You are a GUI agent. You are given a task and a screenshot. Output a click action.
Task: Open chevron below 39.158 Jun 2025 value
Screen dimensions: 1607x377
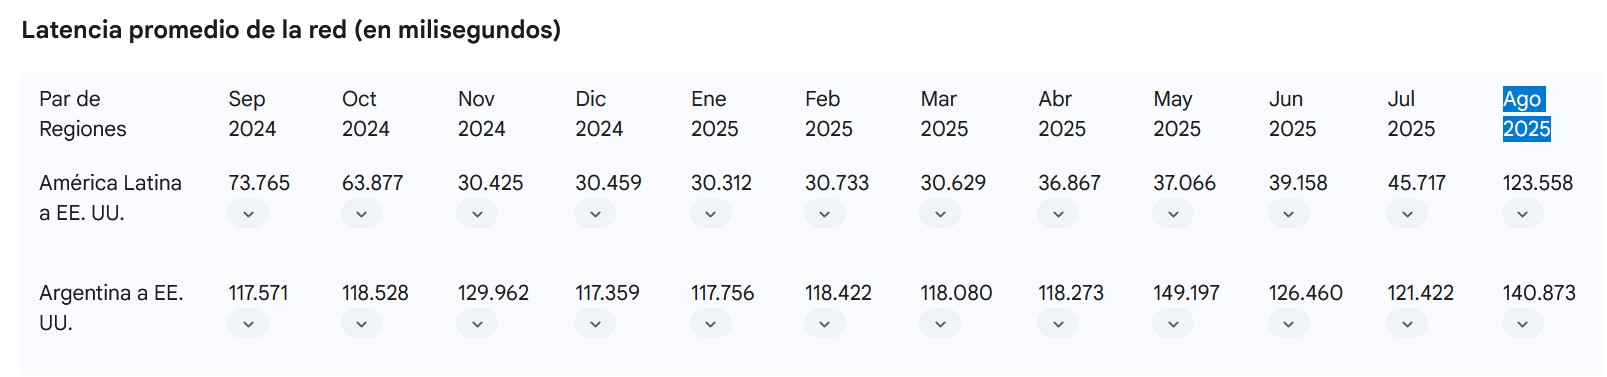[x=1288, y=214]
